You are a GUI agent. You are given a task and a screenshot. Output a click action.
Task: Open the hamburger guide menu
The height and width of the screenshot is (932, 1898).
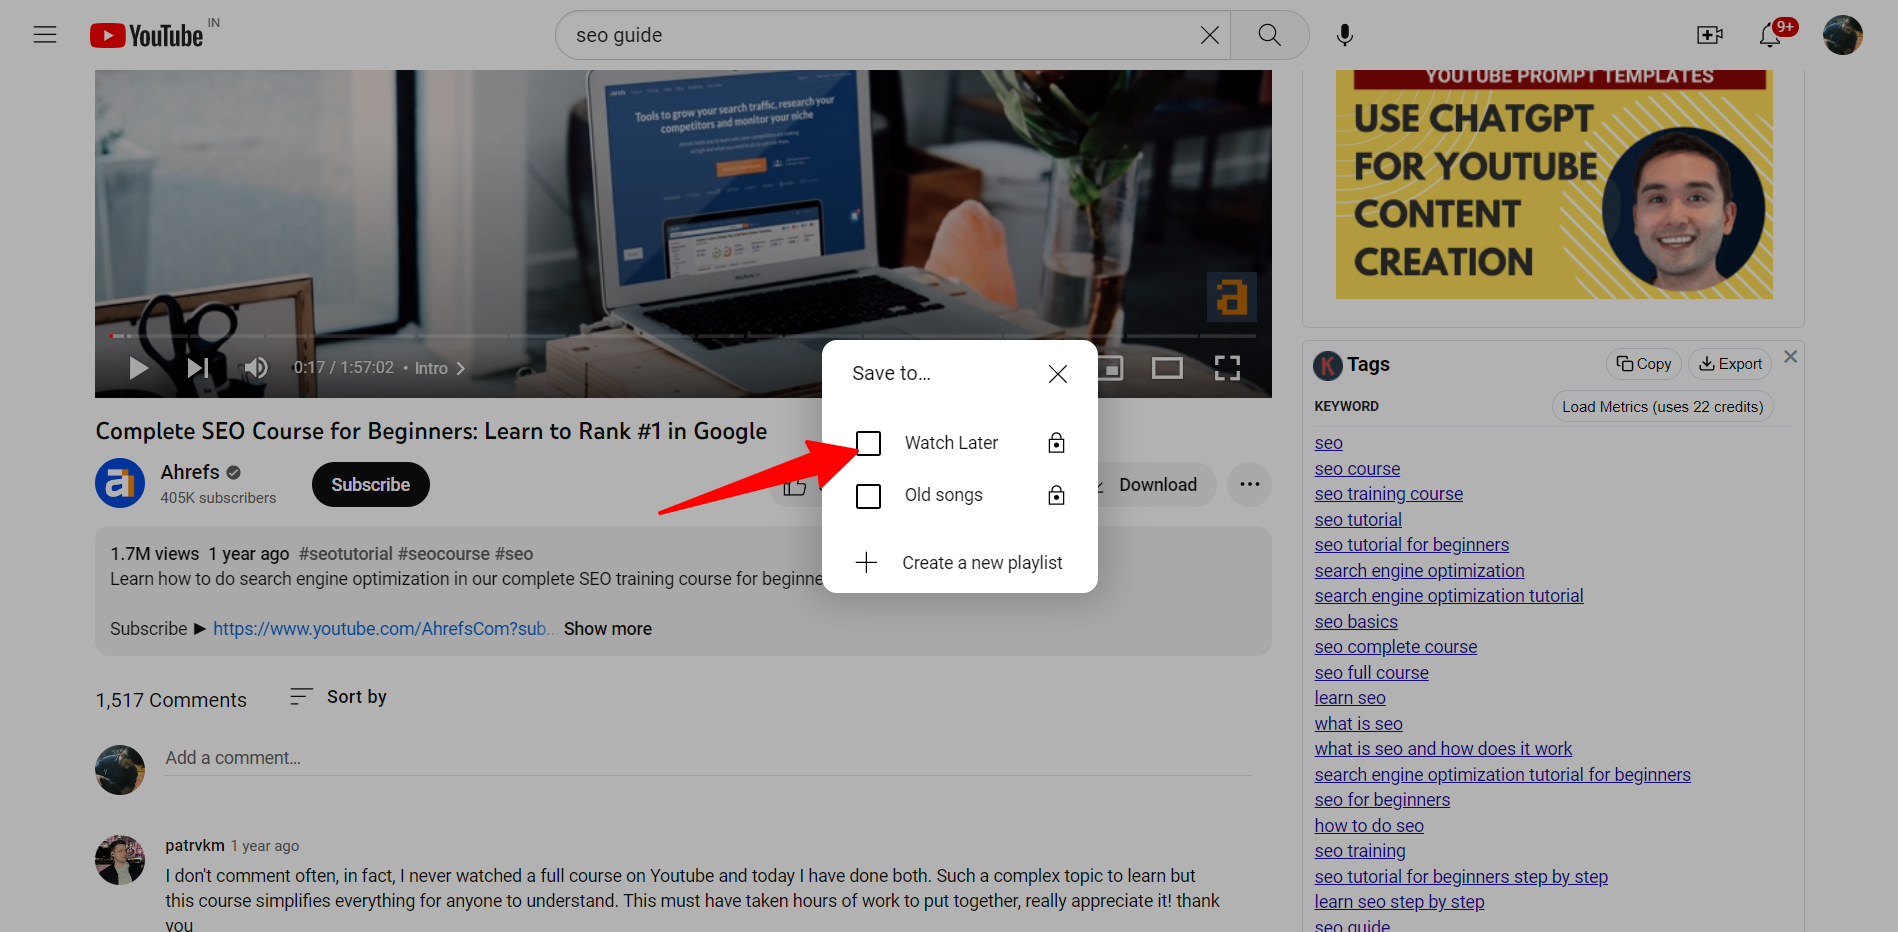[45, 35]
